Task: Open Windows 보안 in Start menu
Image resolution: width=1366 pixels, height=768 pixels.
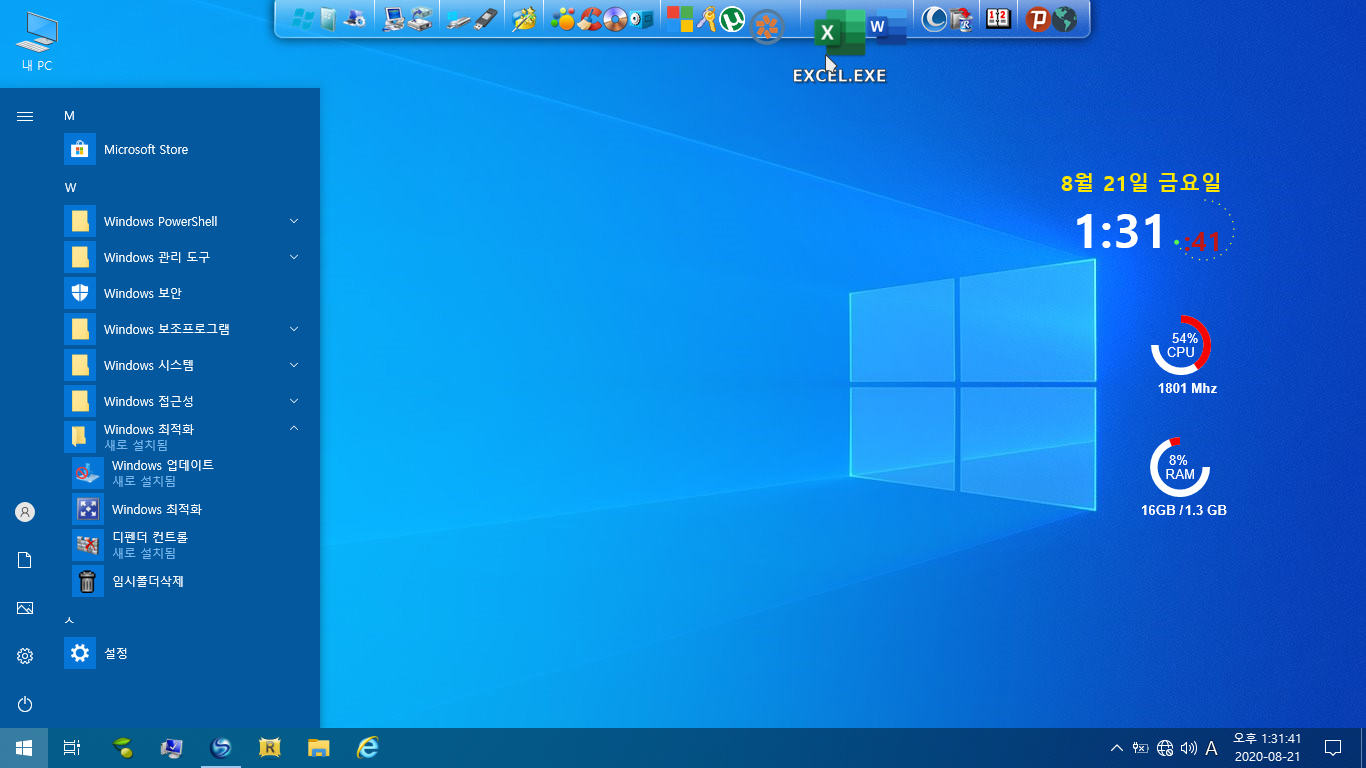Action: [184, 293]
